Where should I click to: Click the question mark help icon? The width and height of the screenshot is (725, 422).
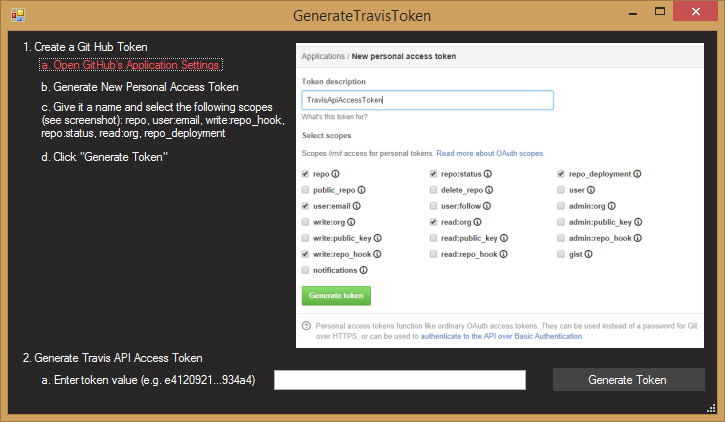point(305,326)
